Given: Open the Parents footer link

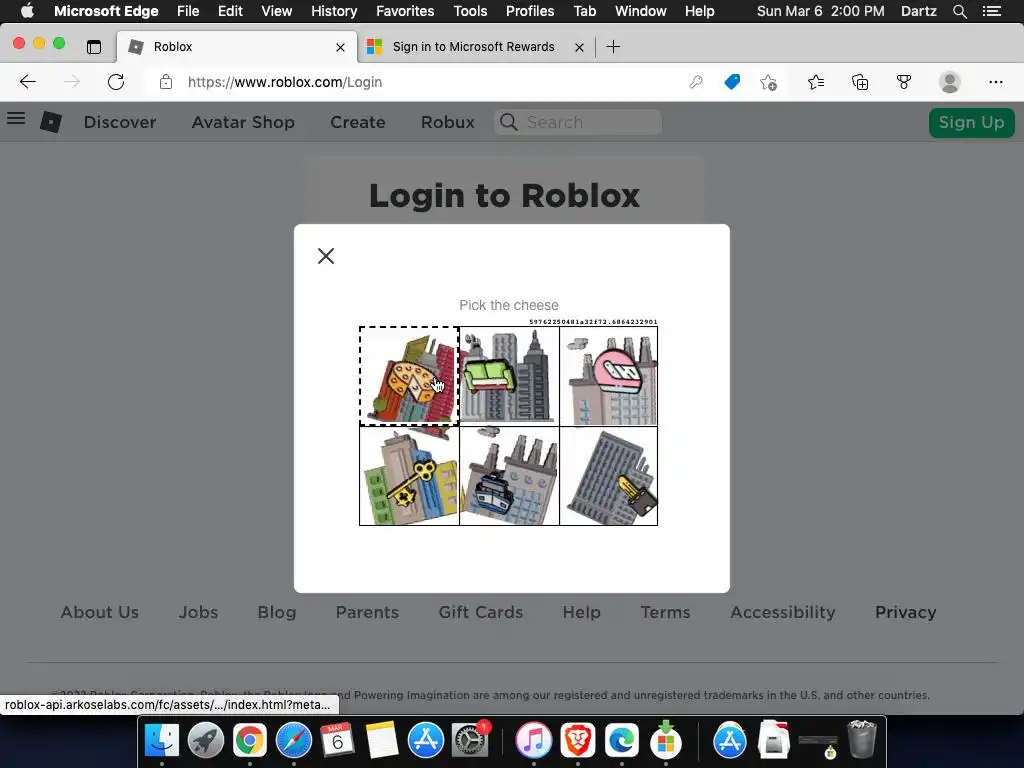Looking at the screenshot, I should 367,612.
